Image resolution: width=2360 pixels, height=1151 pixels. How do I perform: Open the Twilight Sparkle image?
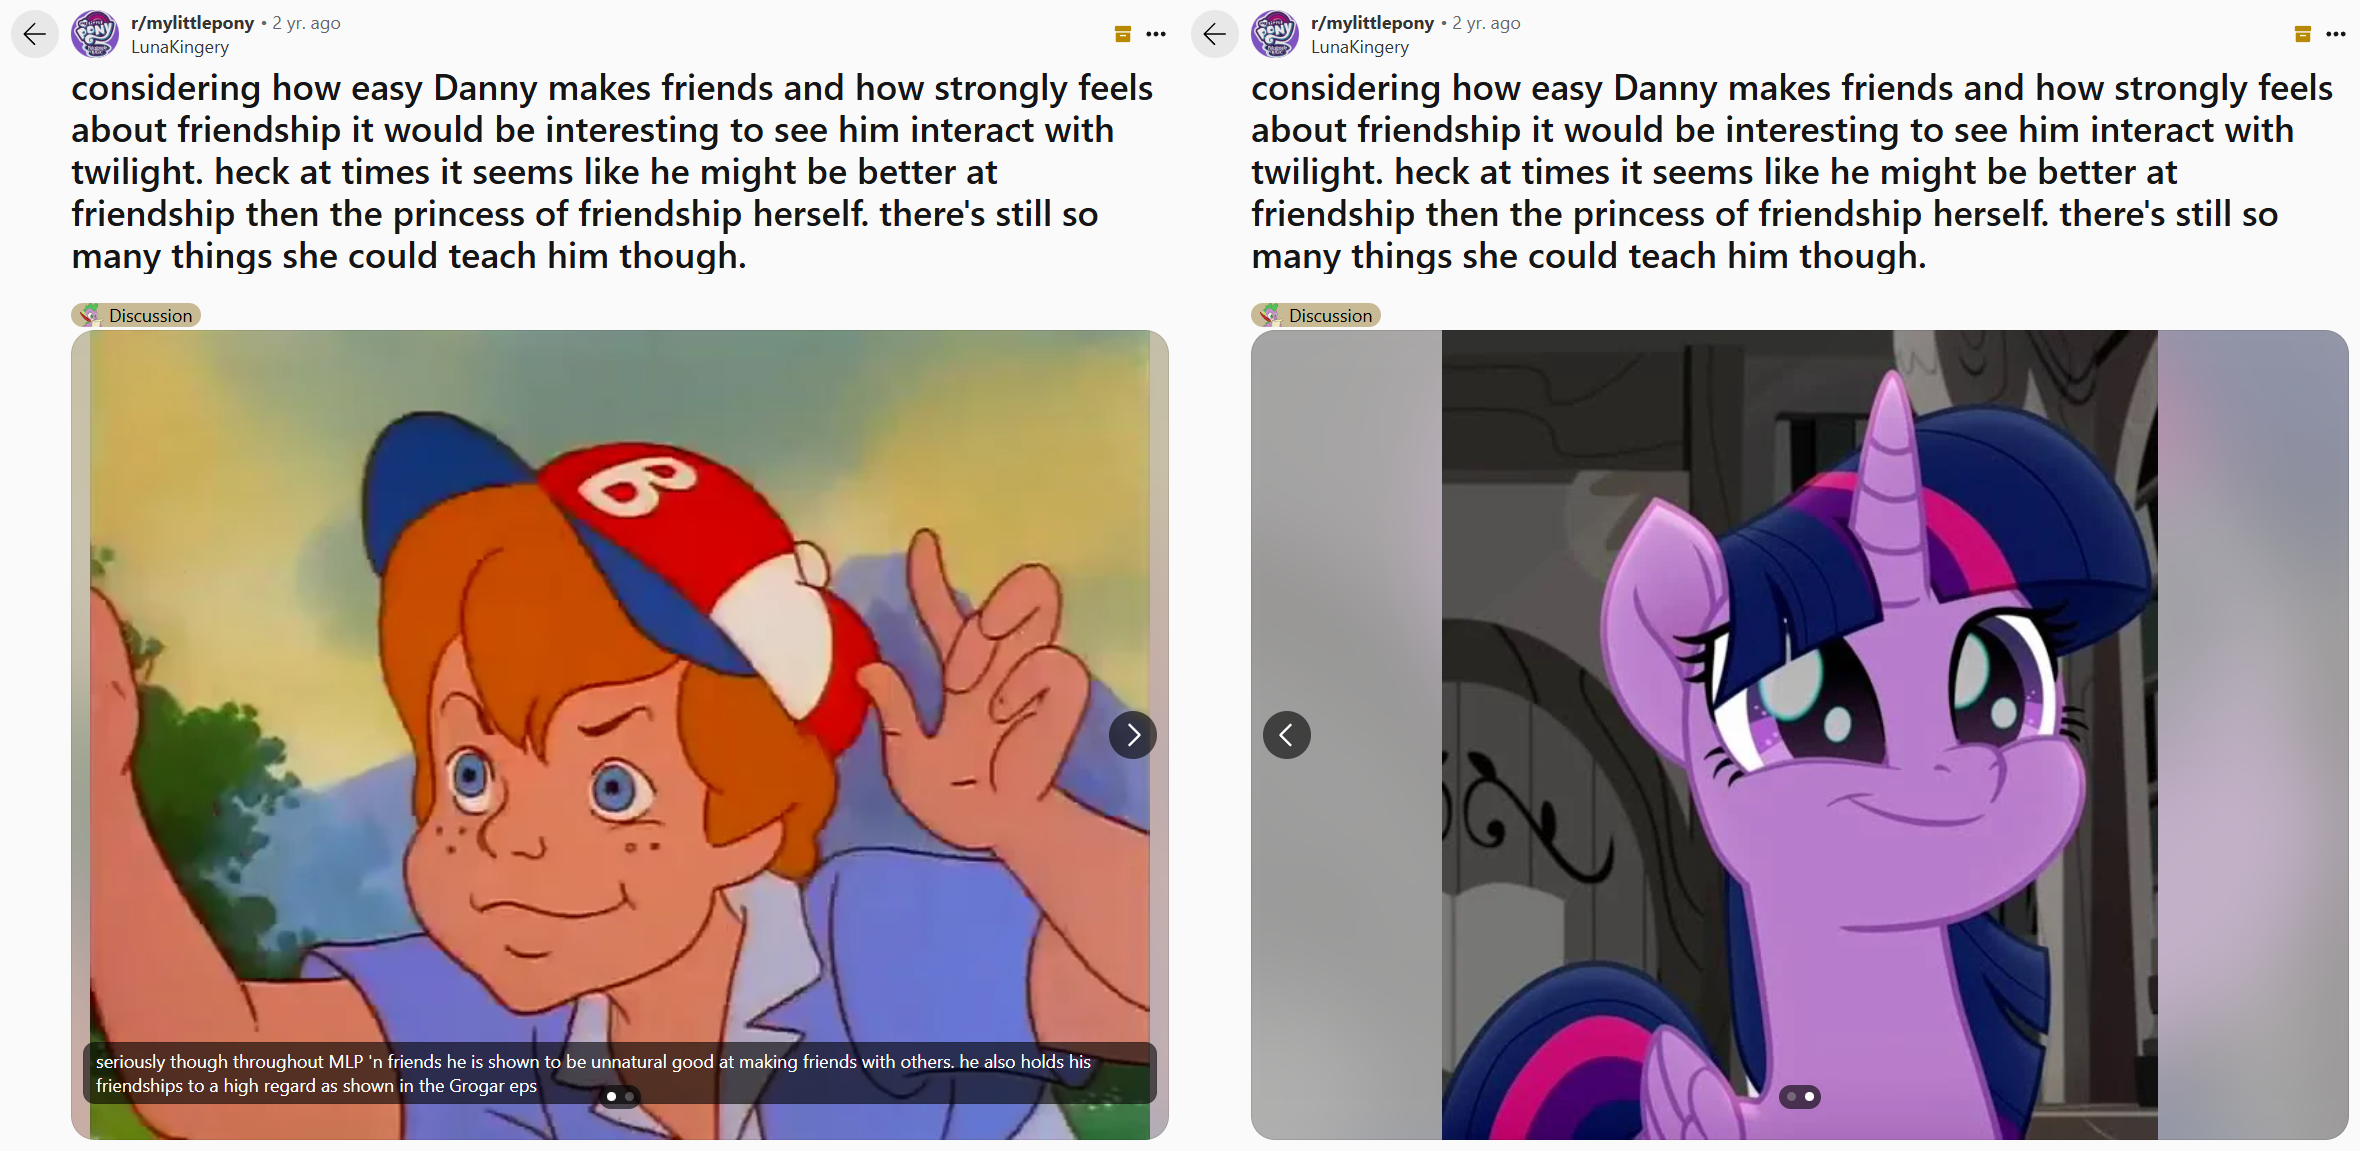click(x=1800, y=735)
